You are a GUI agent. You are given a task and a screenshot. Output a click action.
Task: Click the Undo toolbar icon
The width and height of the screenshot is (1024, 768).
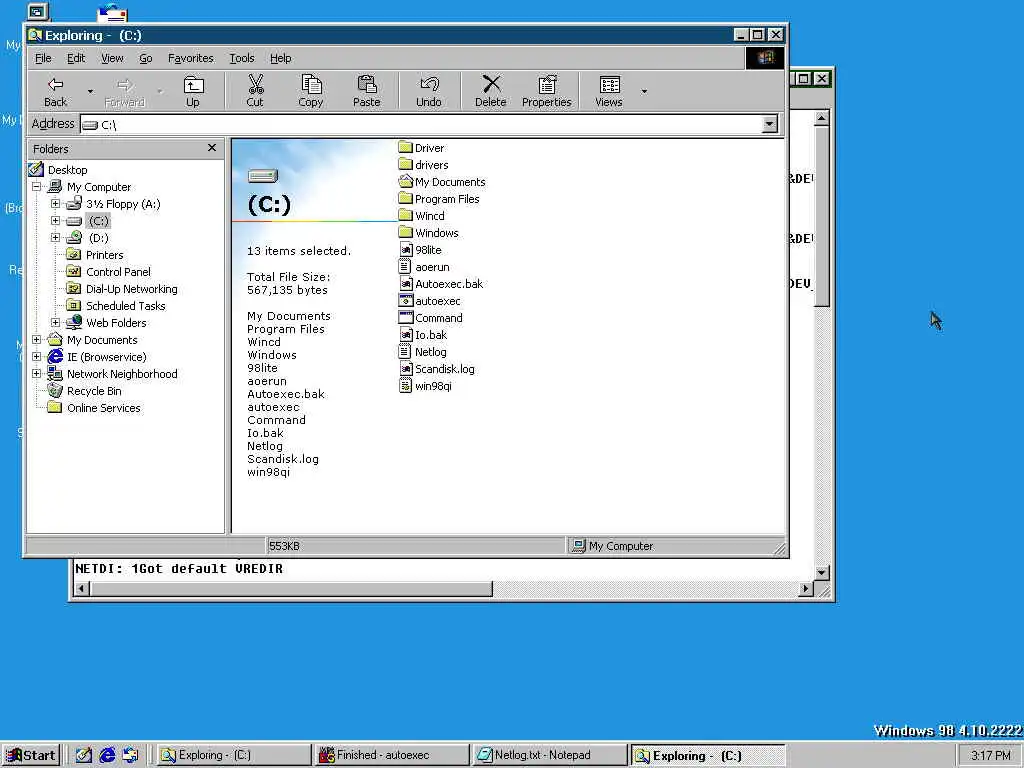click(x=429, y=91)
